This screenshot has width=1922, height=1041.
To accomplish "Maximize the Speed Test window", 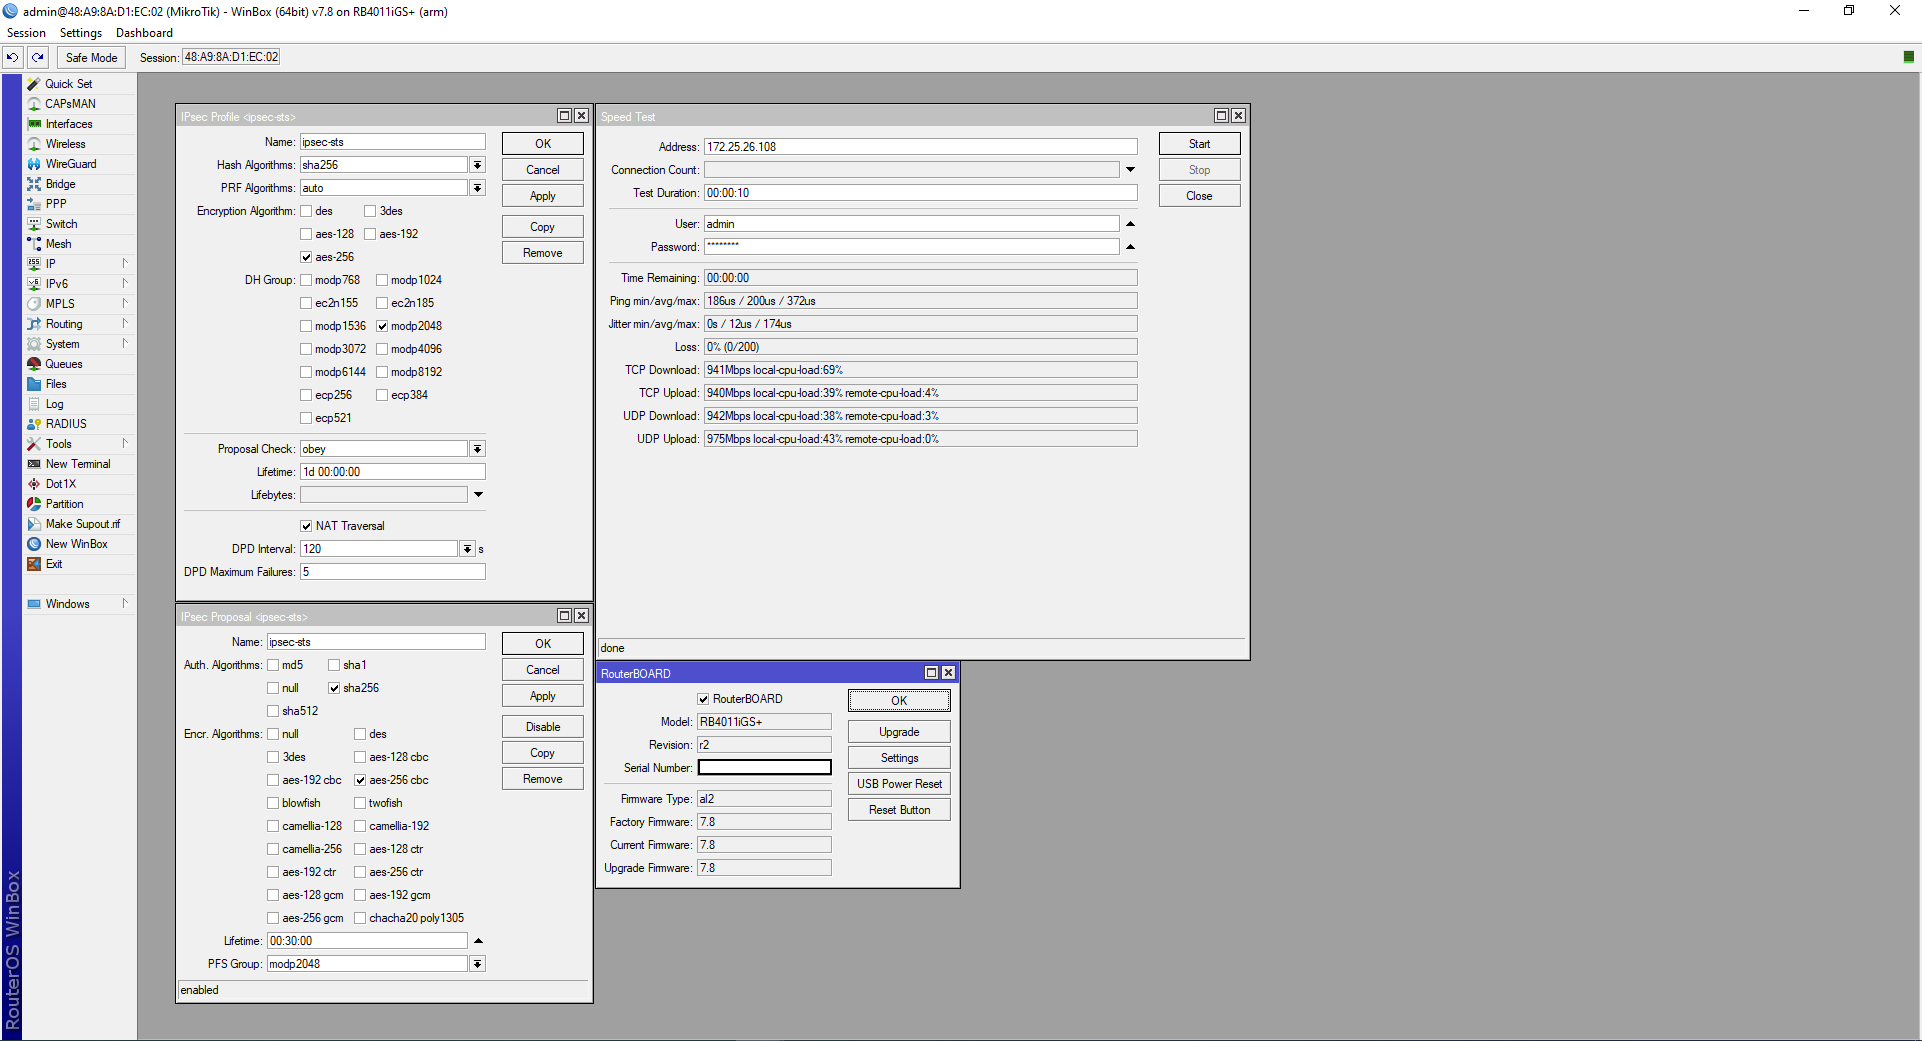I will (x=1221, y=116).
